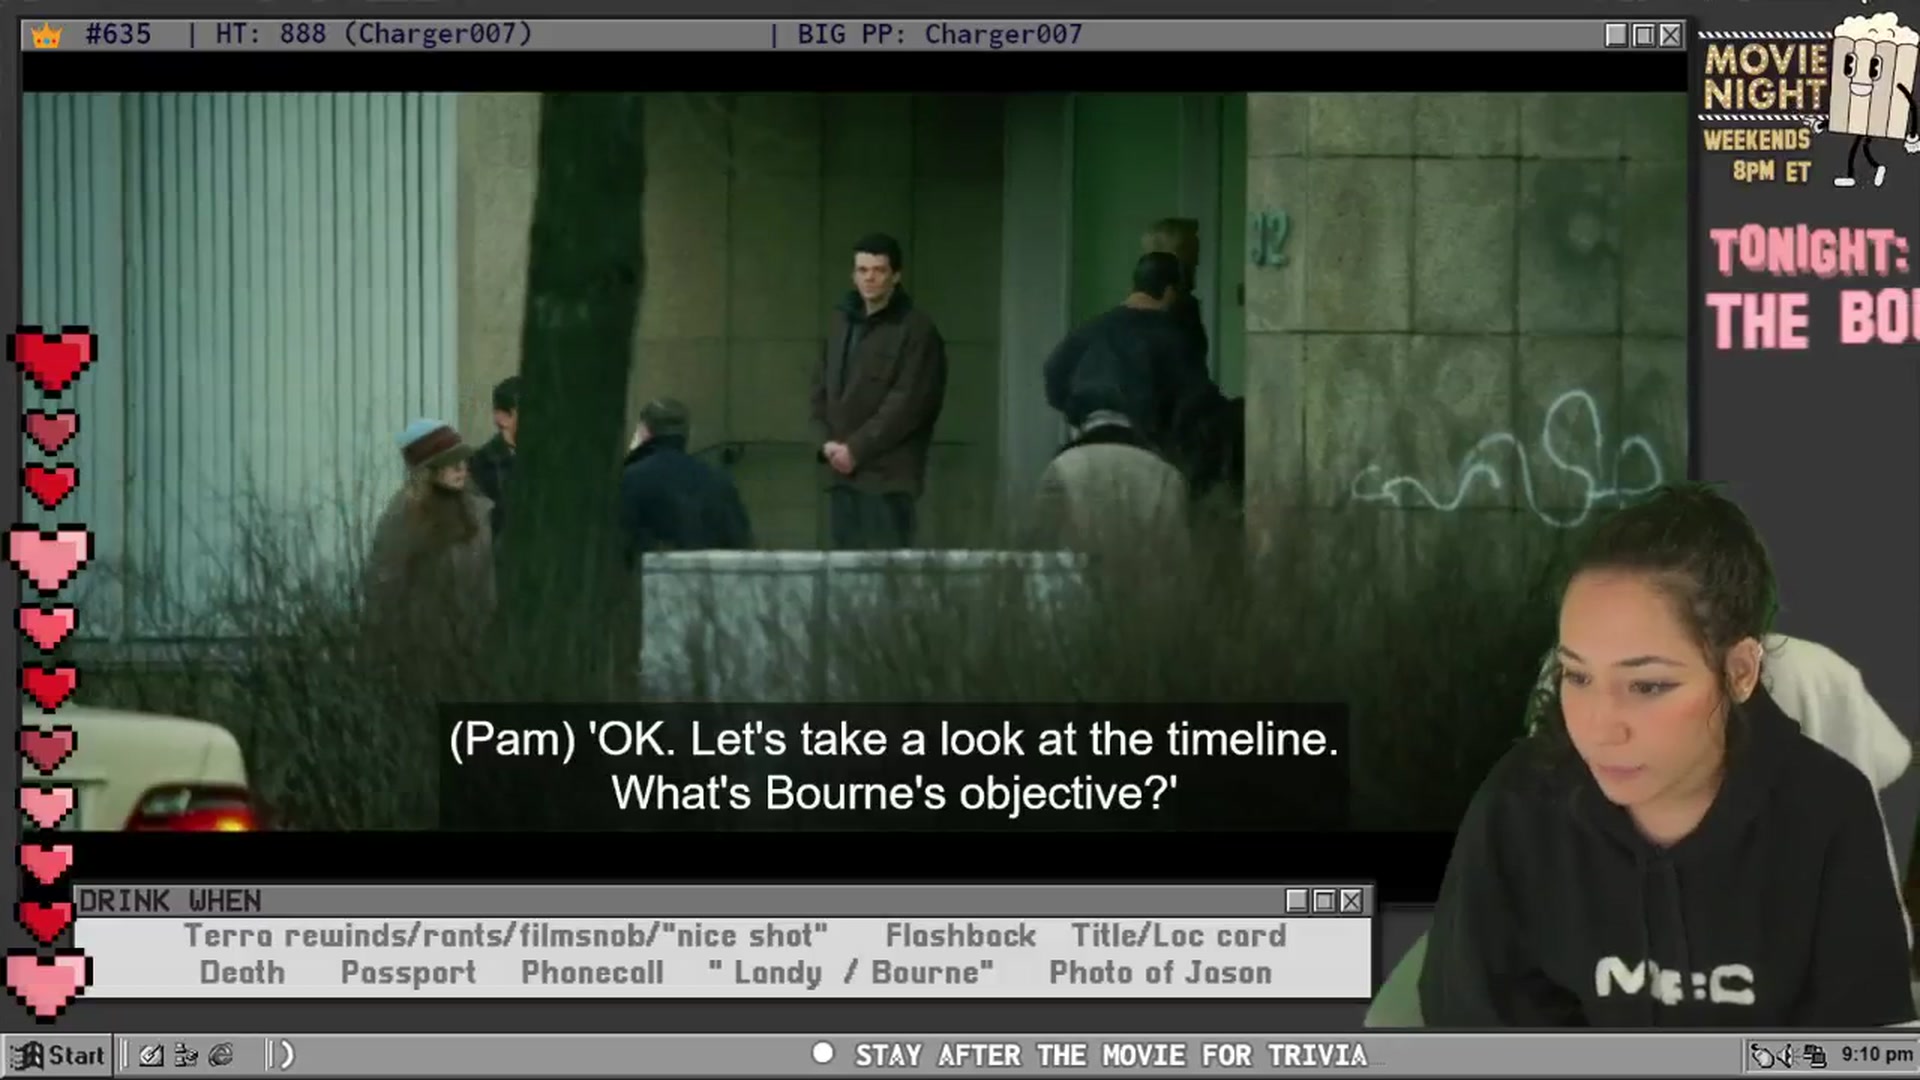Click the mouse icon in system tray
Screen dimensions: 1920x1080
[x=1762, y=1055]
